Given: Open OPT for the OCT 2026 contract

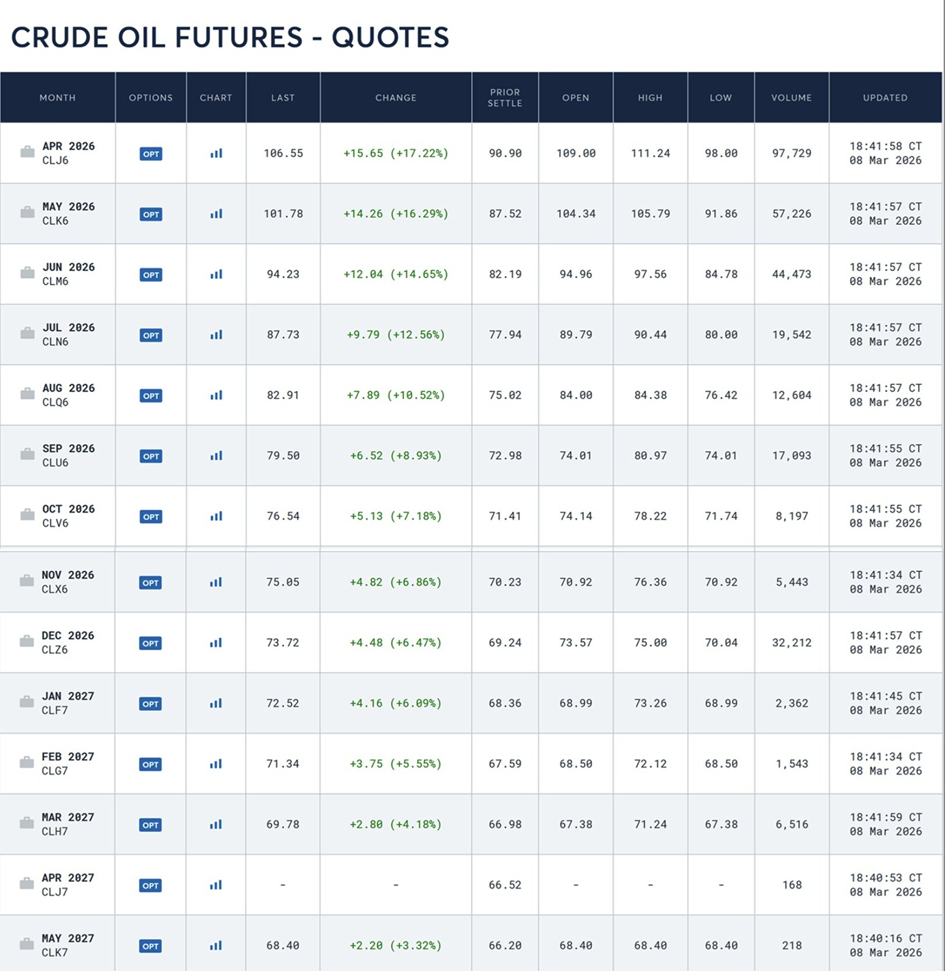Looking at the screenshot, I should tap(151, 517).
